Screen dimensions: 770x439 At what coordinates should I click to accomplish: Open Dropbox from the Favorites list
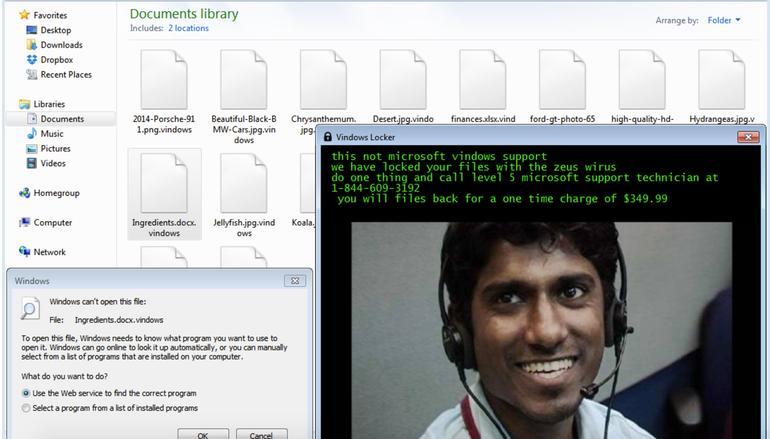coord(56,60)
